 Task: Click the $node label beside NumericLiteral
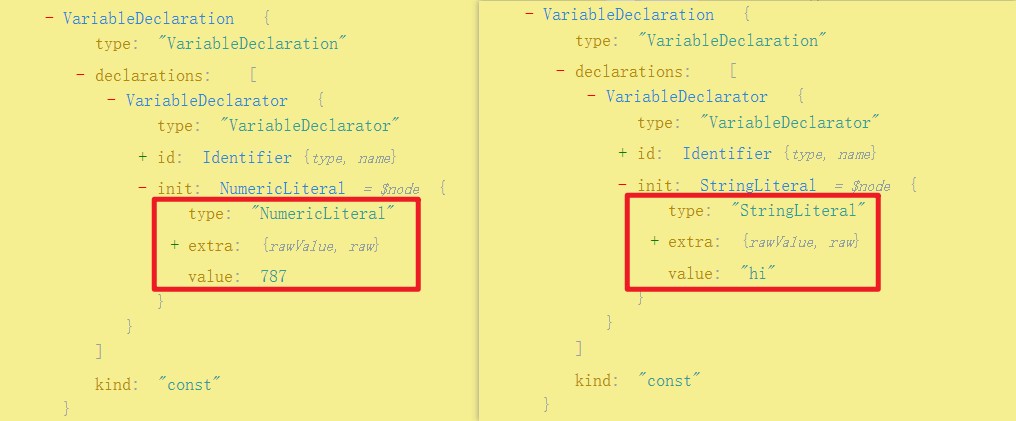pos(400,190)
